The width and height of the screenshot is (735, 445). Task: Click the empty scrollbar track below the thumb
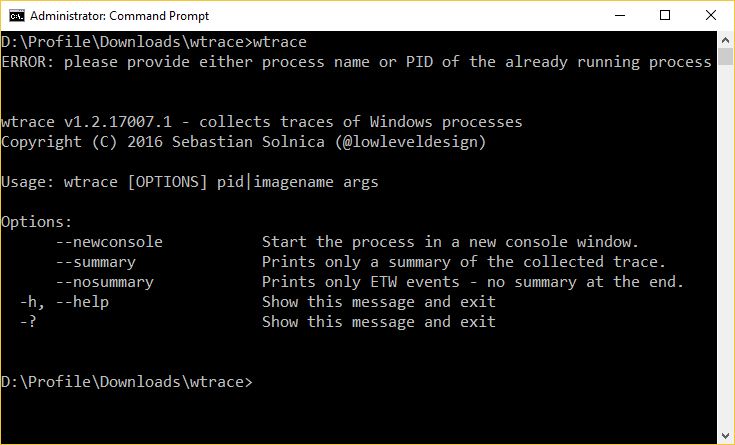pyautogui.click(x=726, y=246)
